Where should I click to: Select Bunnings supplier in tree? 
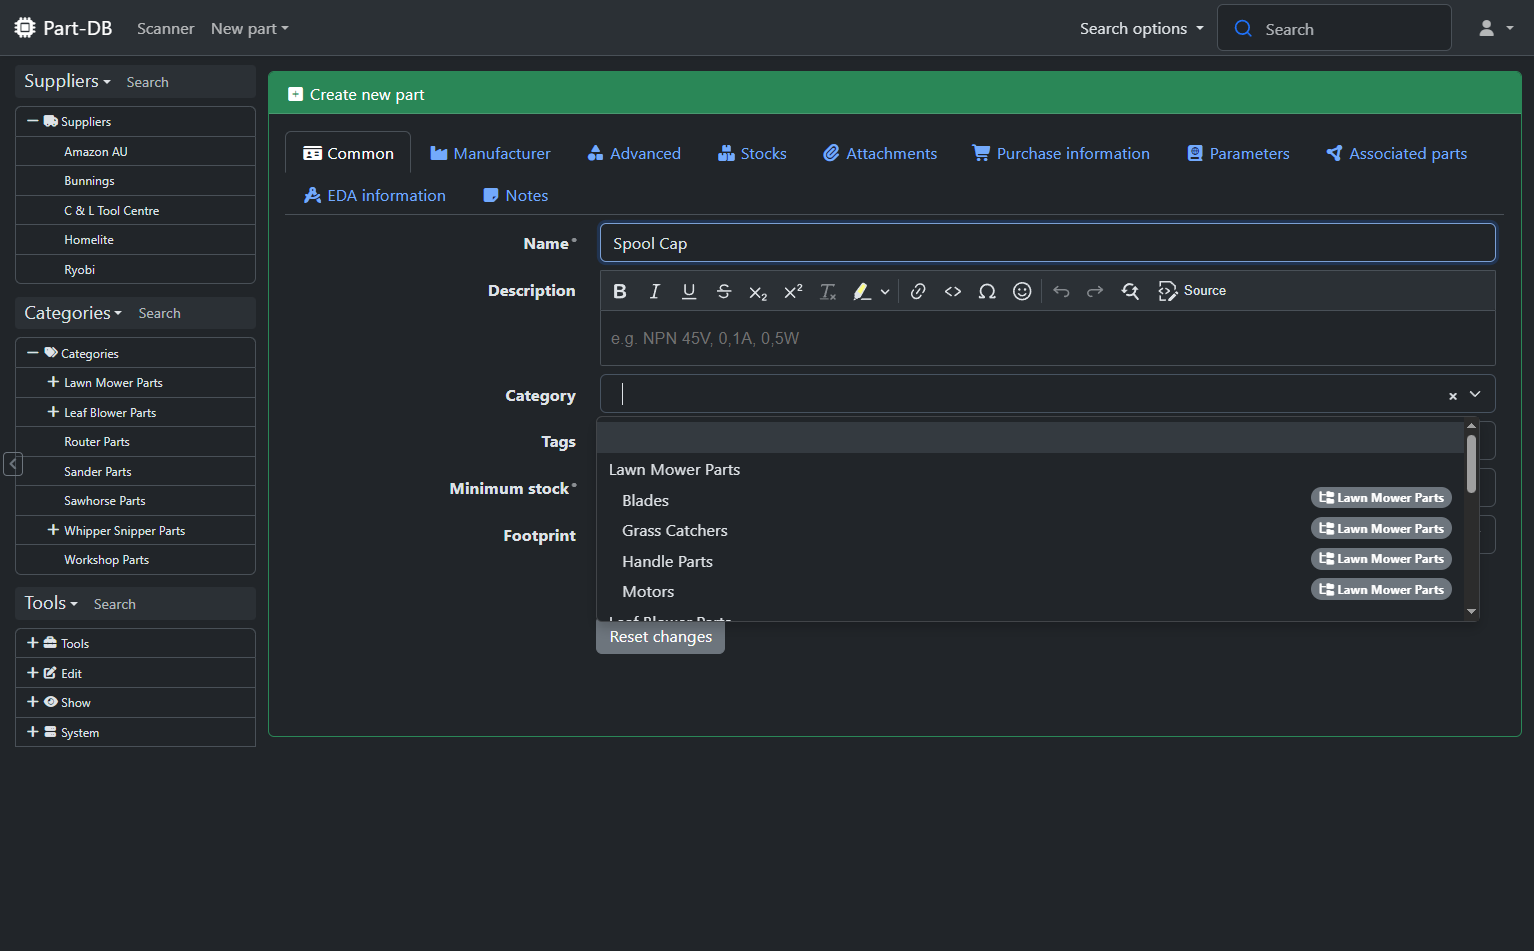89,181
